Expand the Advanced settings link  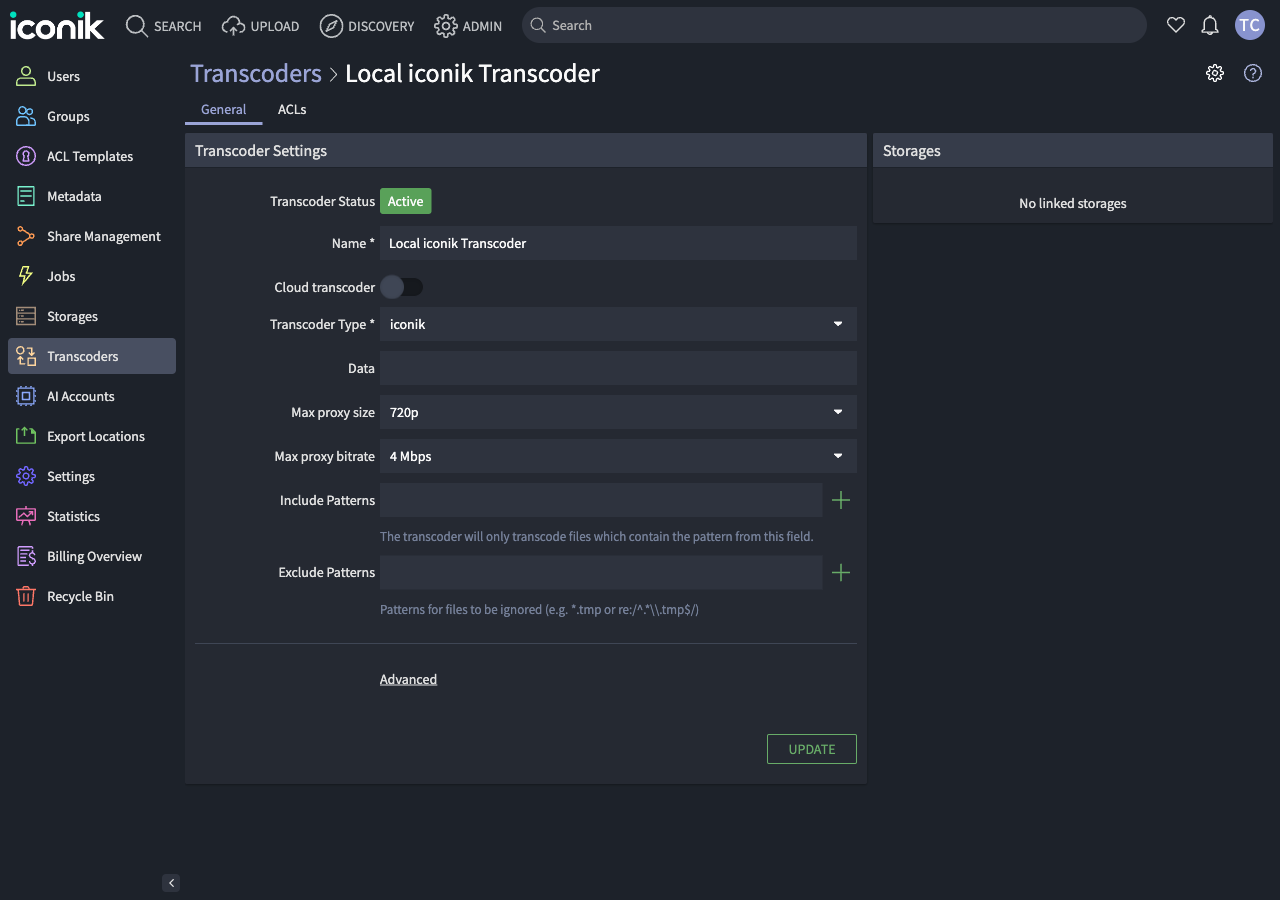pos(408,679)
